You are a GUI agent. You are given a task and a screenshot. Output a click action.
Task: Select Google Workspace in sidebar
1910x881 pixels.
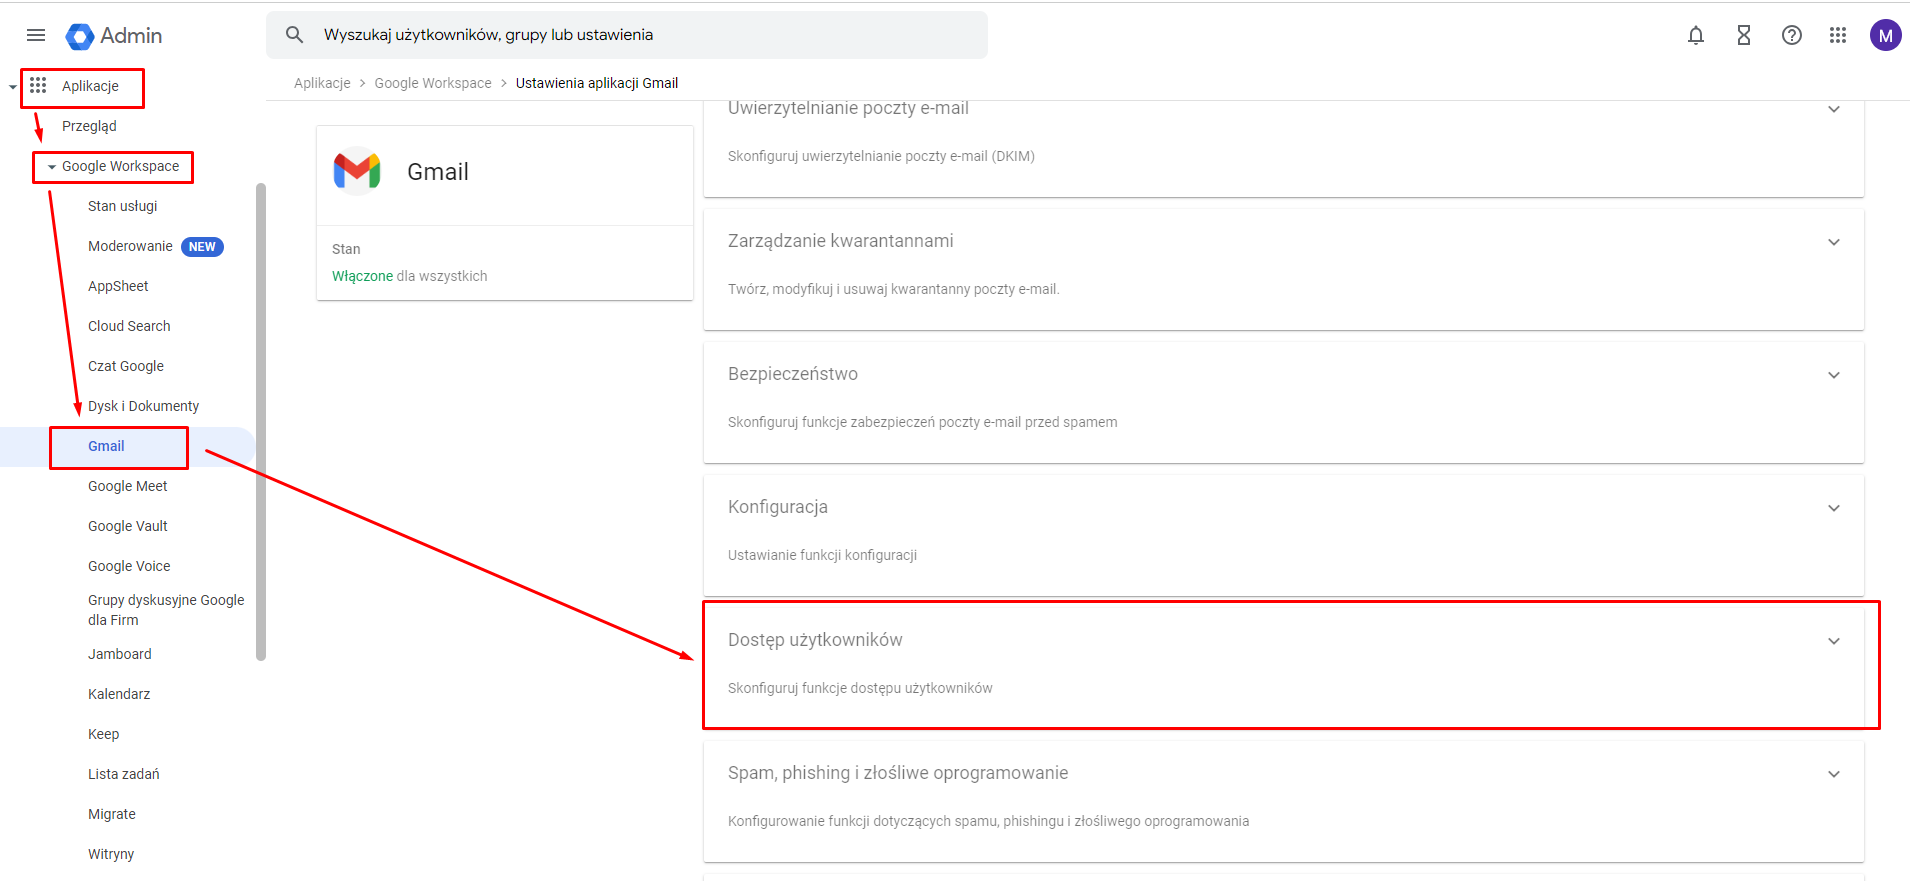pyautogui.click(x=121, y=166)
